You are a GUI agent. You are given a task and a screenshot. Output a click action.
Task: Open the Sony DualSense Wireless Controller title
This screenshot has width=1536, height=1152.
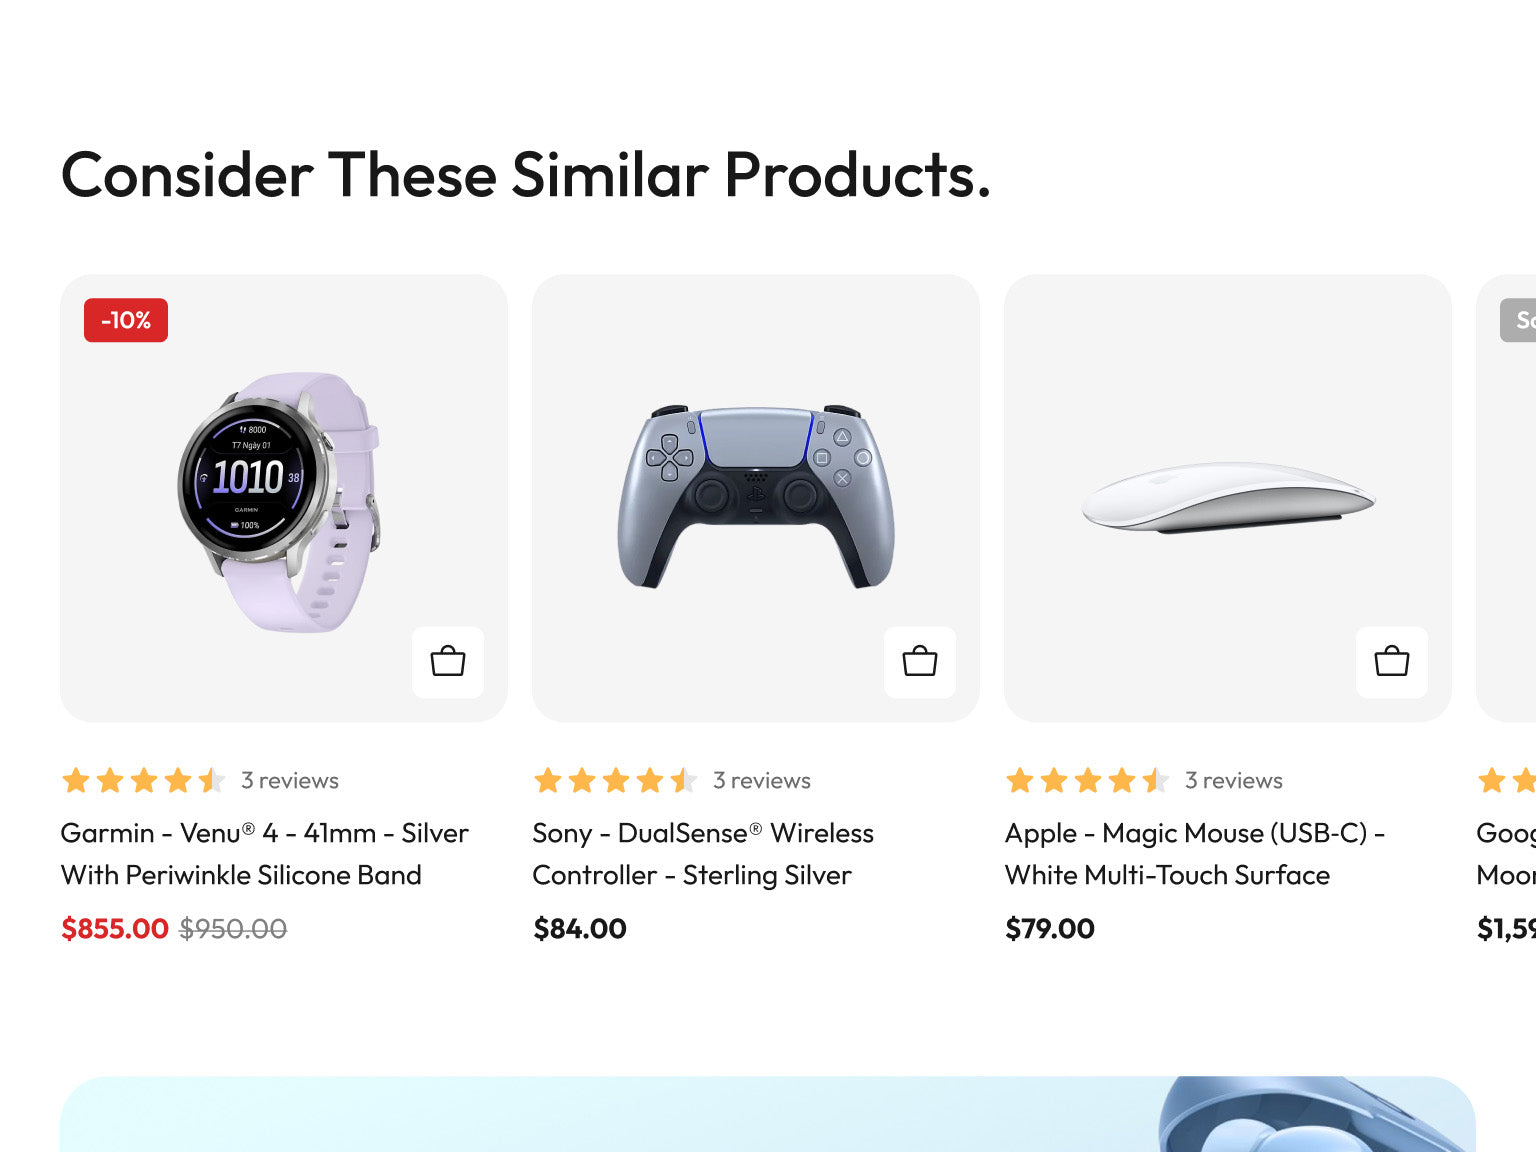pyautogui.click(x=702, y=854)
